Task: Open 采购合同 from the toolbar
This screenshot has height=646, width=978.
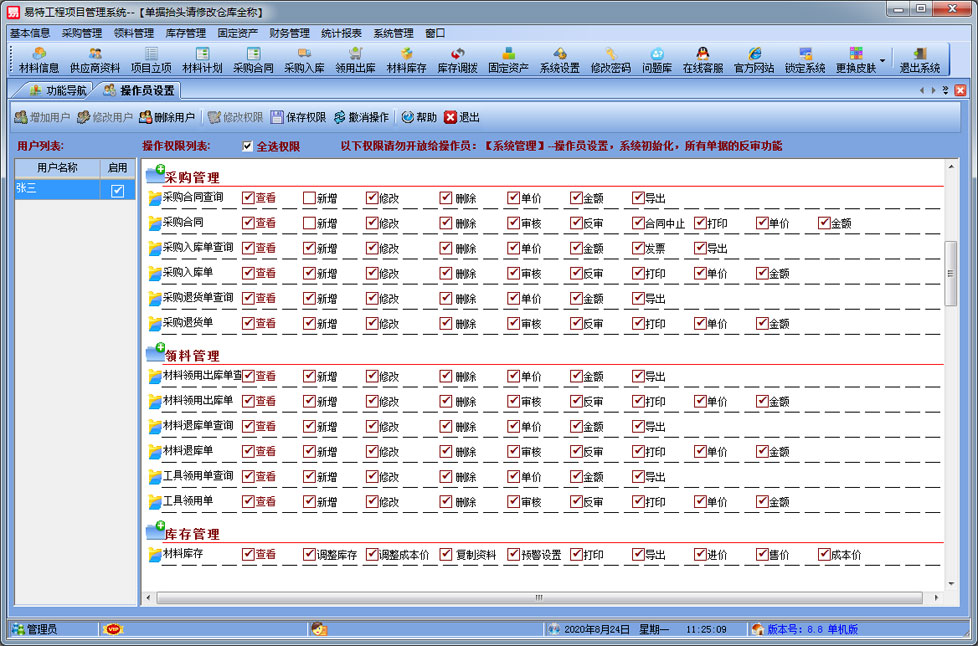Action: (253, 60)
